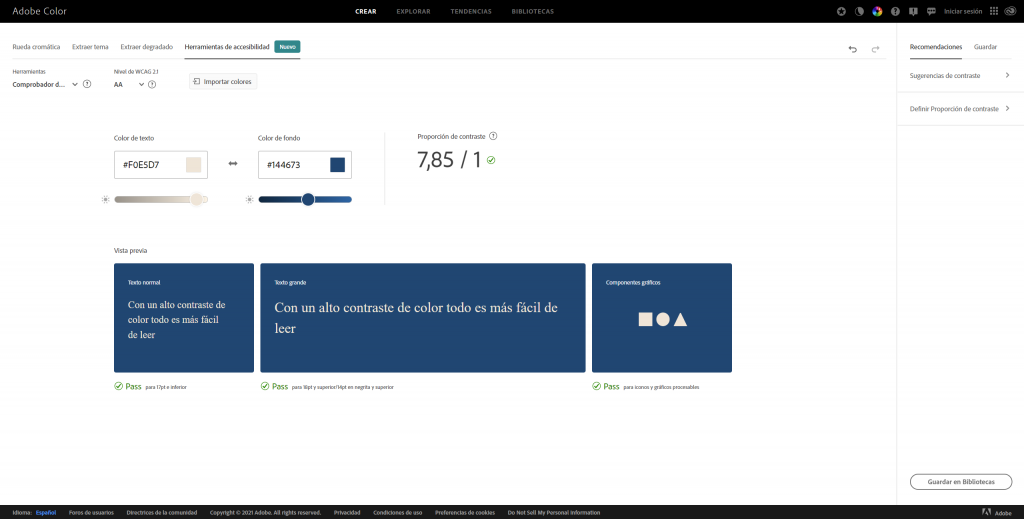The width and height of the screenshot is (1024, 519).
Task: Click the Texto normal preview card
Action: point(184,318)
